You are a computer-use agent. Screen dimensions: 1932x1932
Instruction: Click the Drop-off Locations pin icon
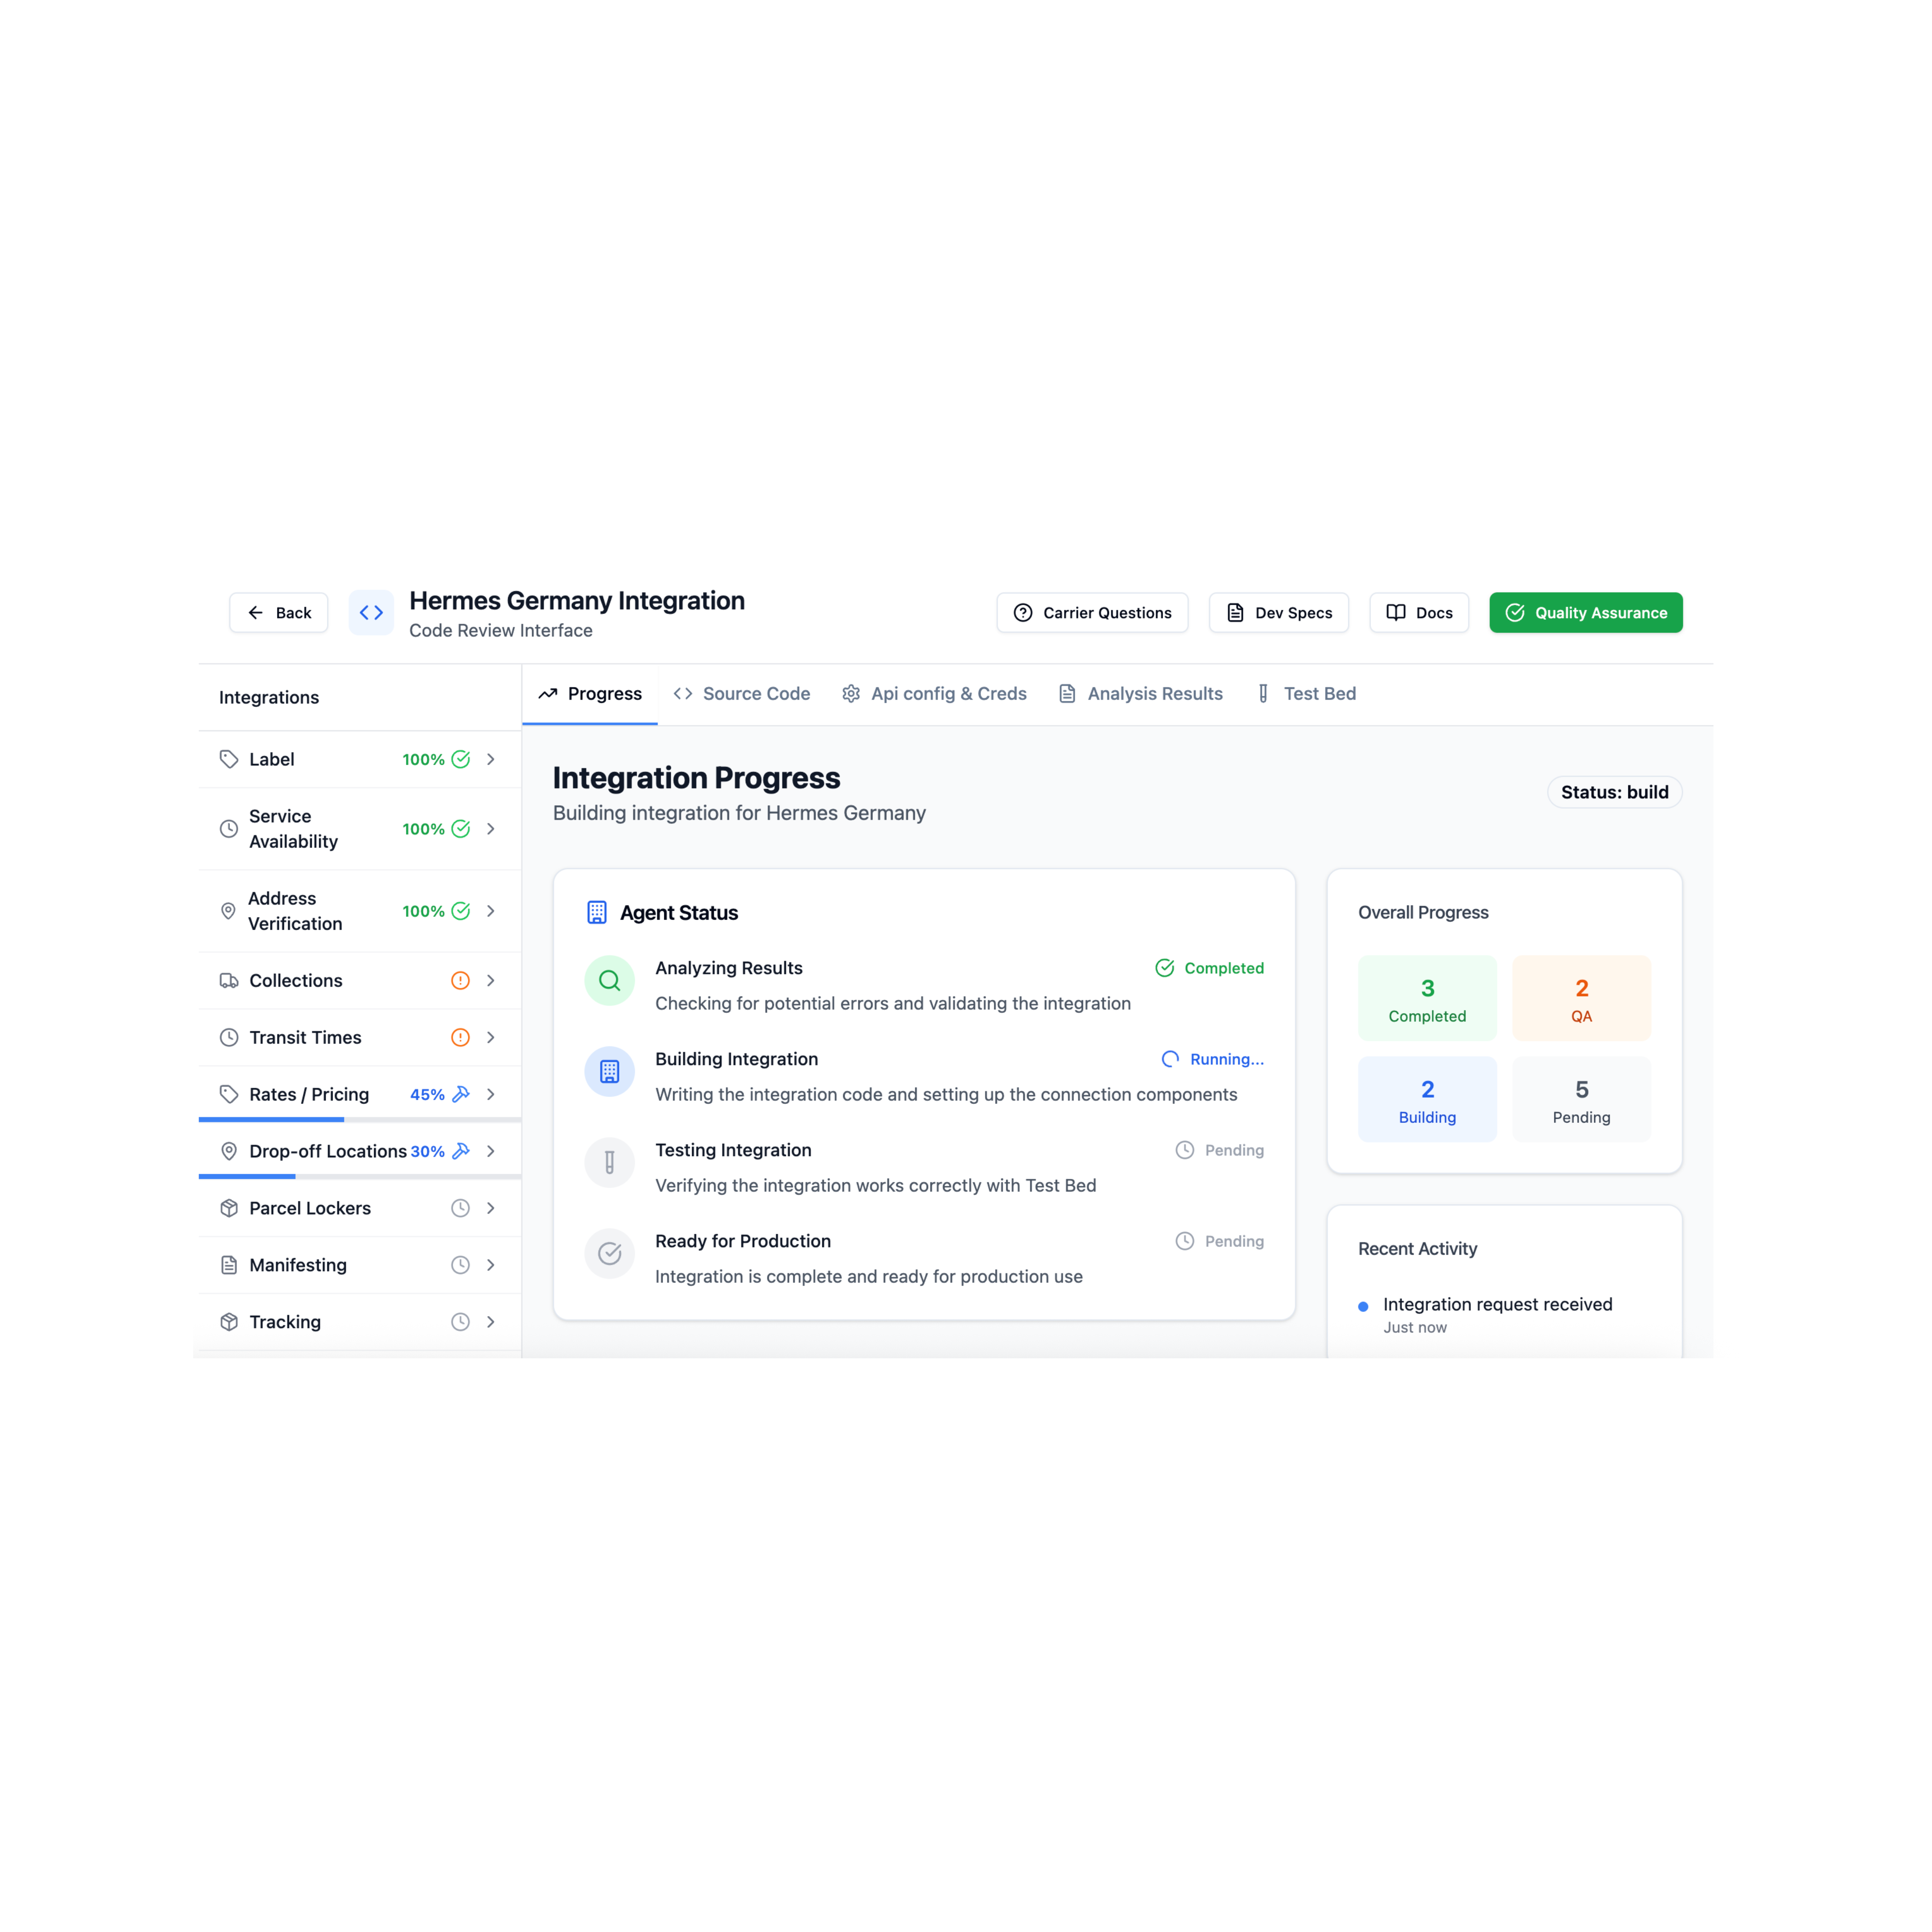(x=229, y=1151)
